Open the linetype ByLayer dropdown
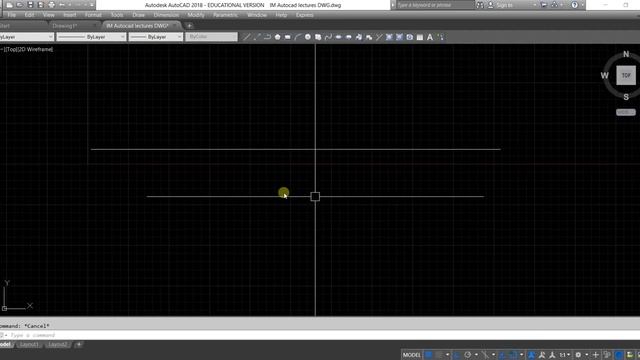This screenshot has width=640, height=360. (x=91, y=37)
